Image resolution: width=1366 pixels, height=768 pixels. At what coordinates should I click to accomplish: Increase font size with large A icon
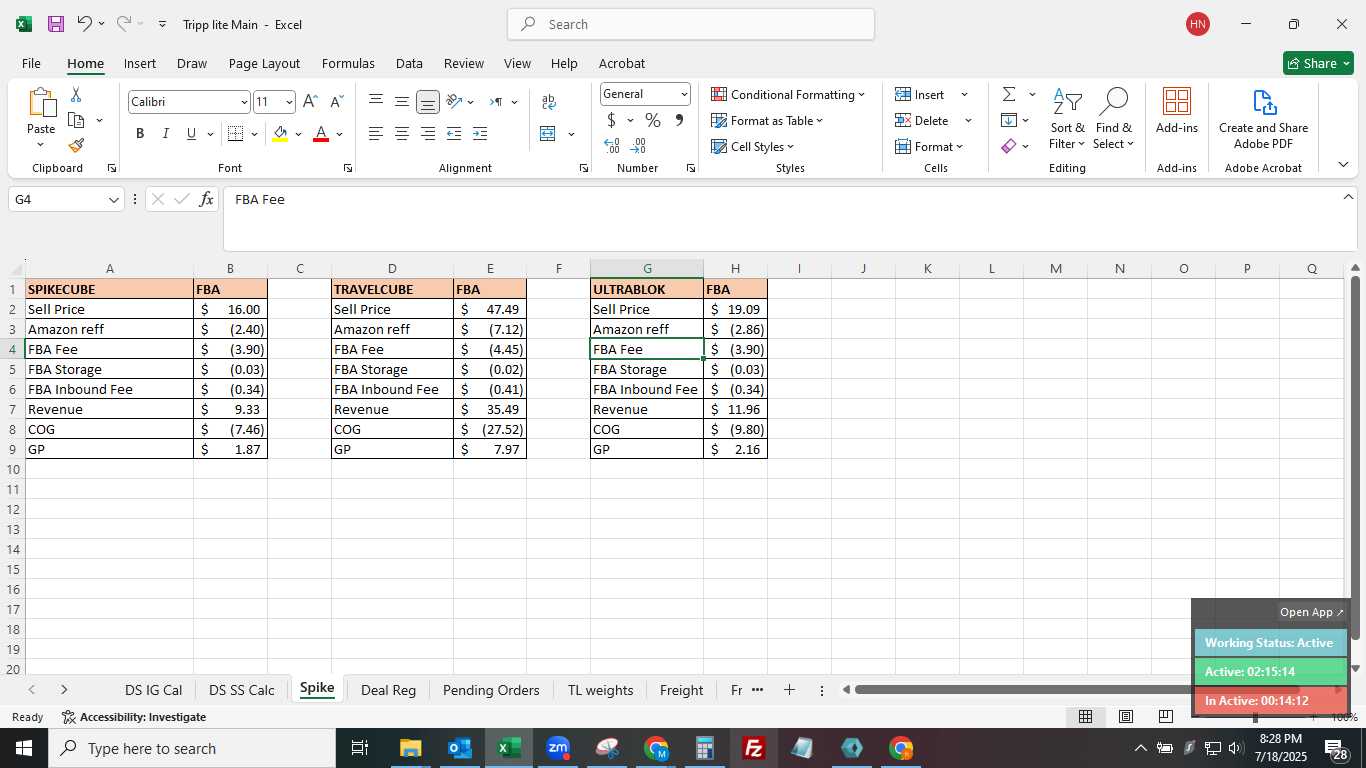click(x=310, y=102)
